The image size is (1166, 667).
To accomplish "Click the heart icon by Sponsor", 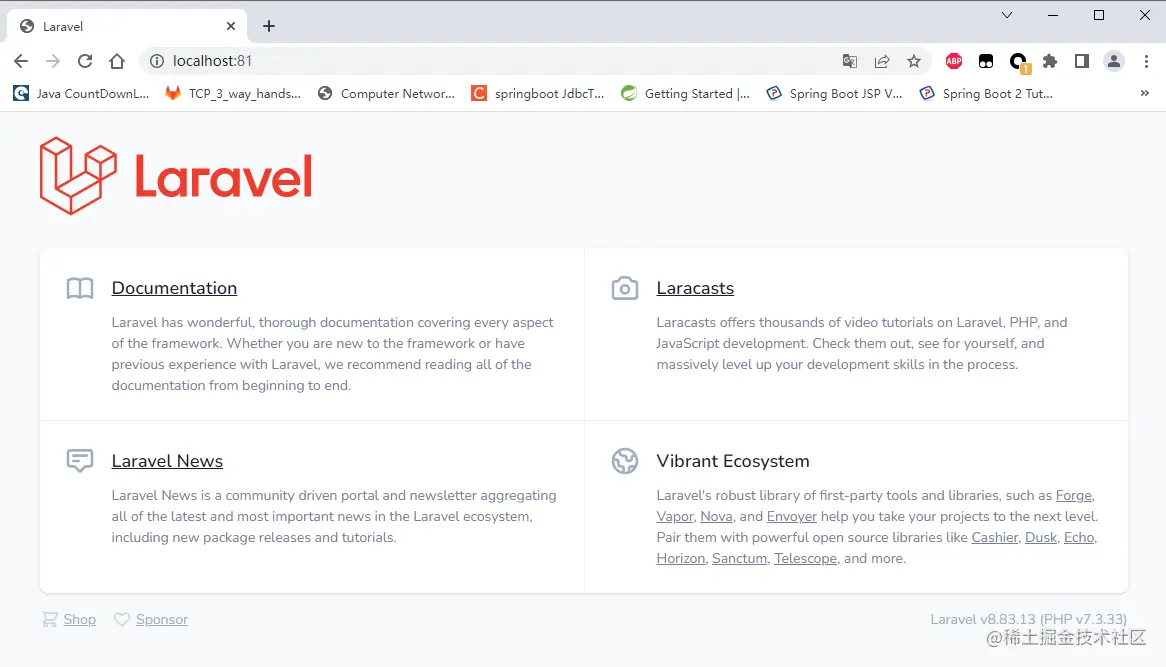I will [x=122, y=619].
